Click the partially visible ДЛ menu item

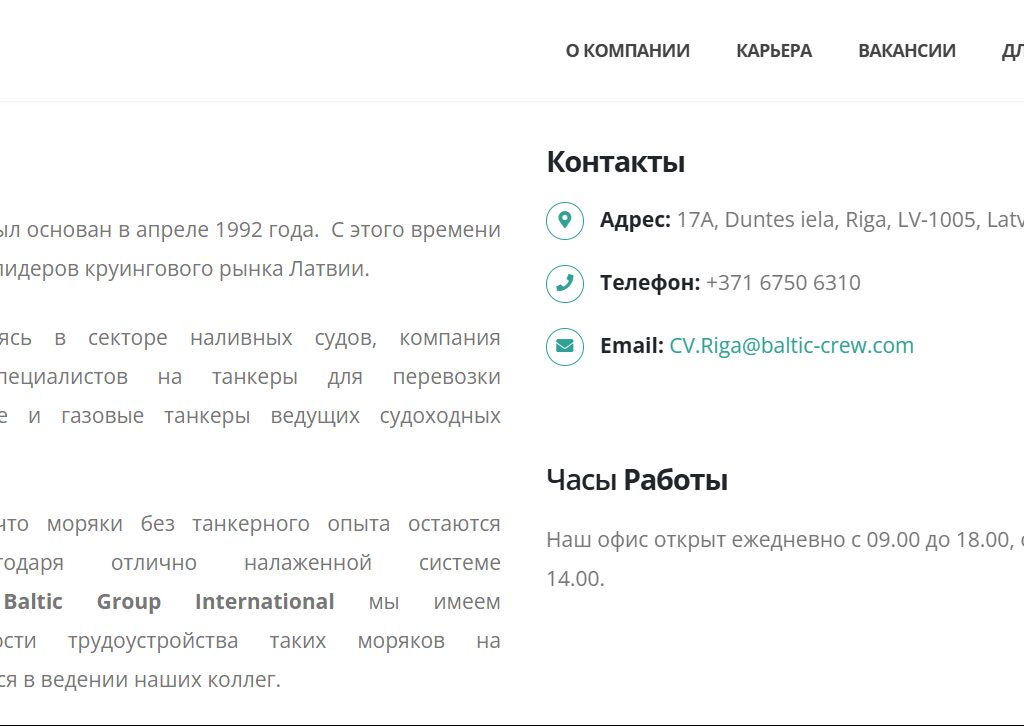point(1011,51)
